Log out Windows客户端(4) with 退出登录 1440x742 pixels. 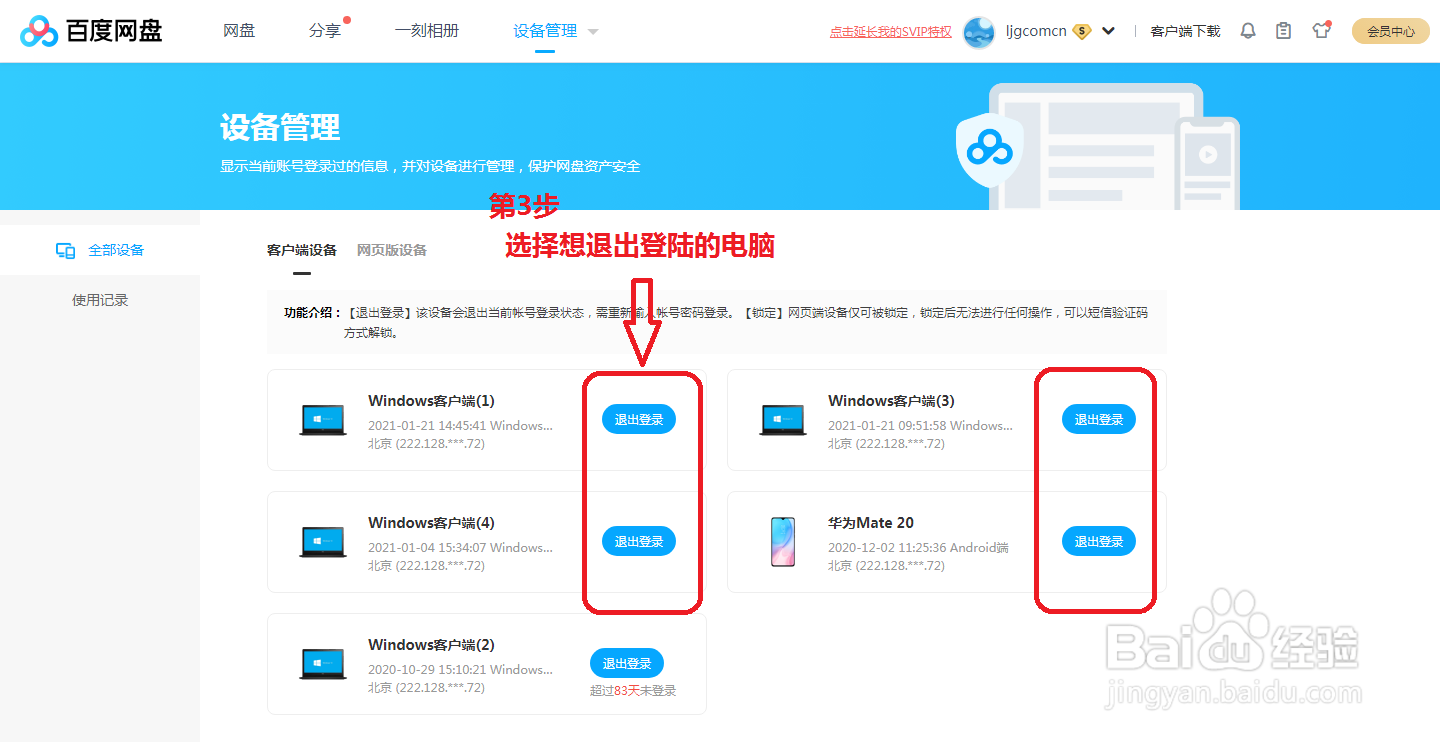click(x=639, y=541)
